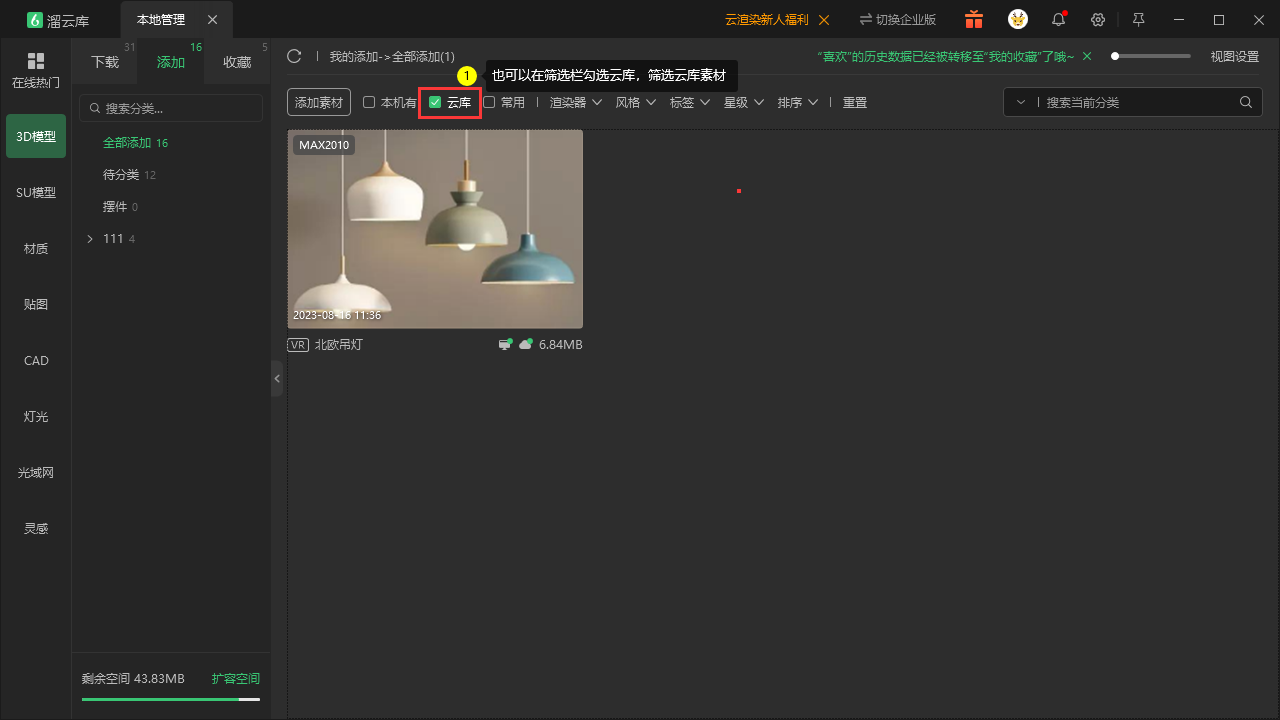Select the CAD sidebar category
Image resolution: width=1280 pixels, height=720 pixels.
(x=36, y=360)
